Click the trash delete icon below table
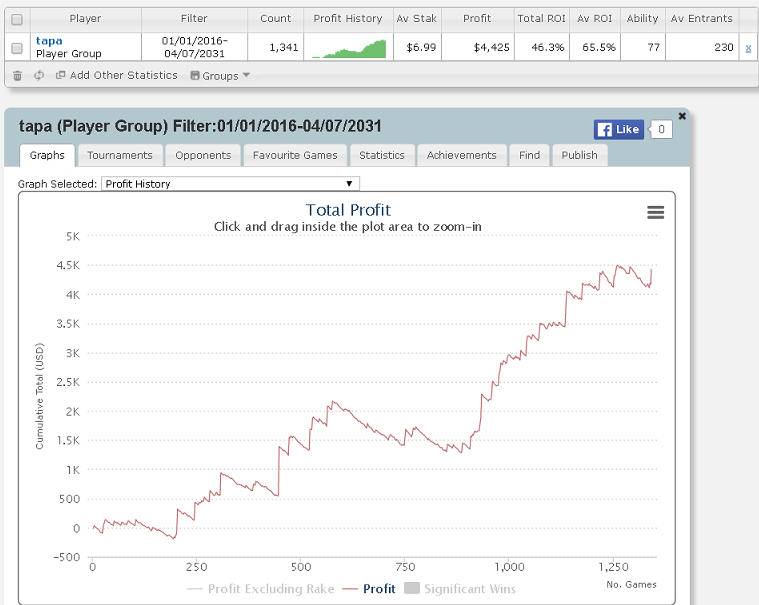This screenshot has height=605, width=759. (x=17, y=76)
